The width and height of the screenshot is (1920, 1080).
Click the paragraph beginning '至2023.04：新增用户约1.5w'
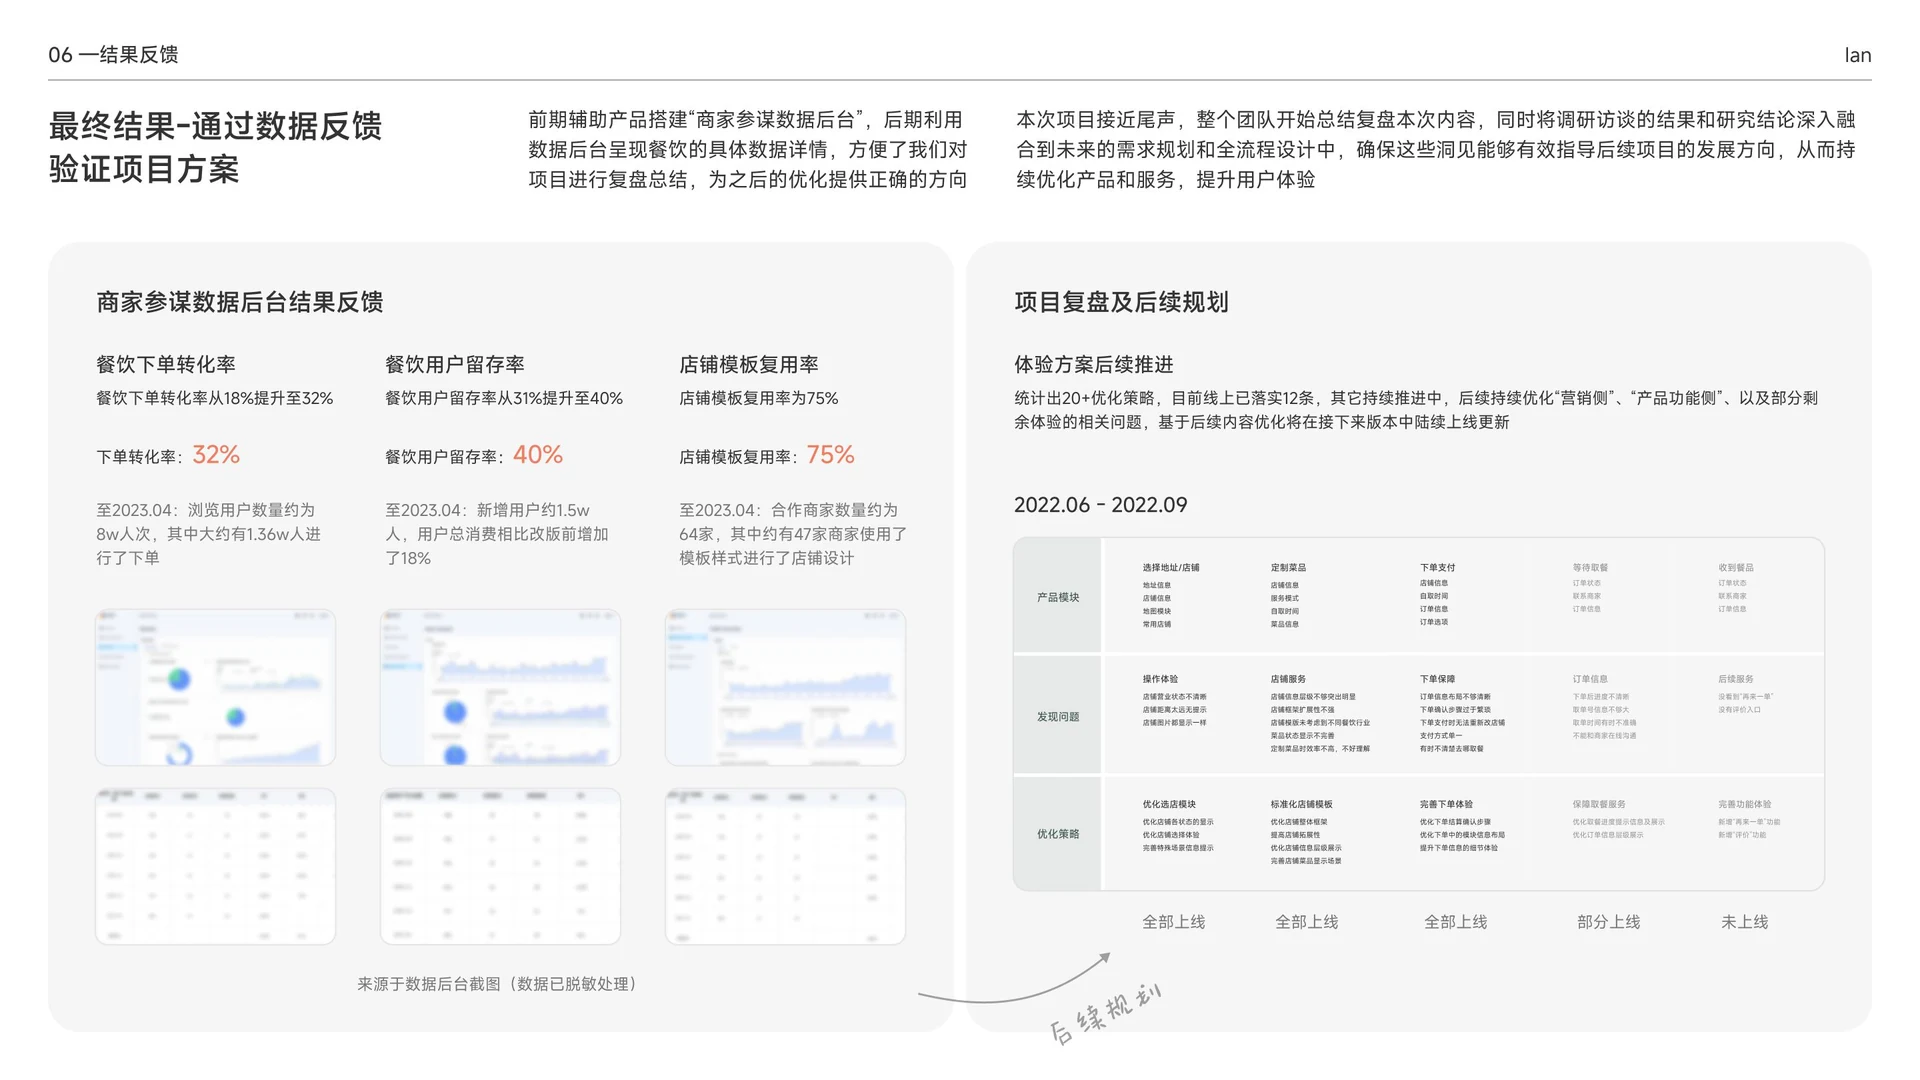point(497,534)
